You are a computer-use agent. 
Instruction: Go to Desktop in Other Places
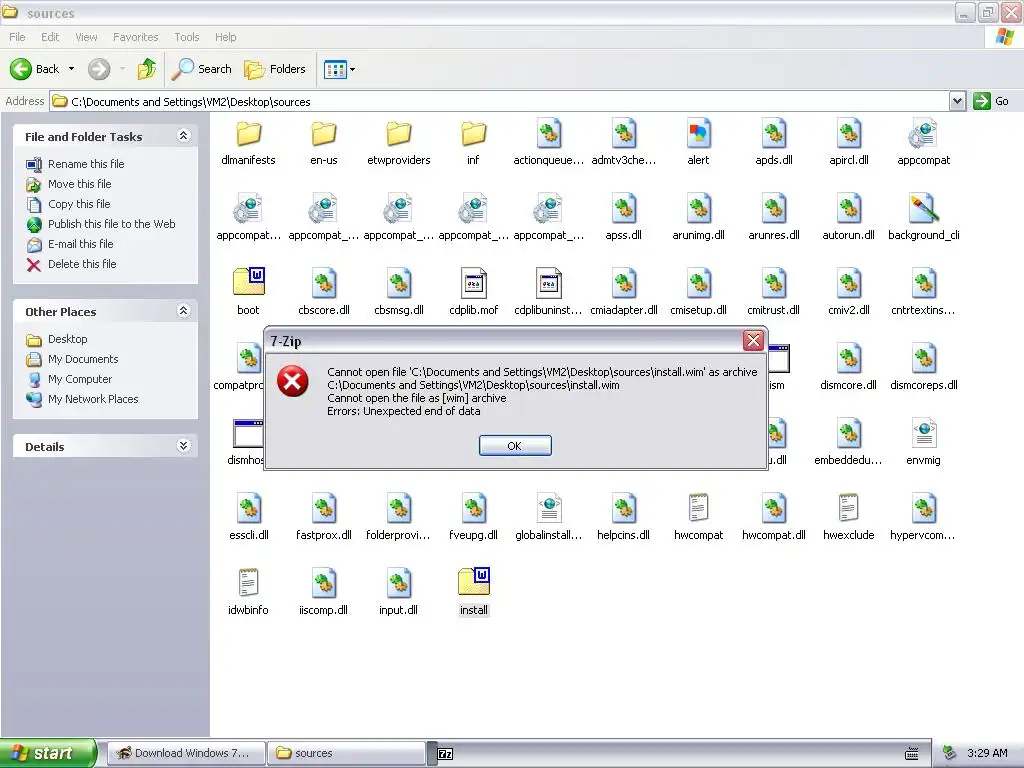point(67,339)
